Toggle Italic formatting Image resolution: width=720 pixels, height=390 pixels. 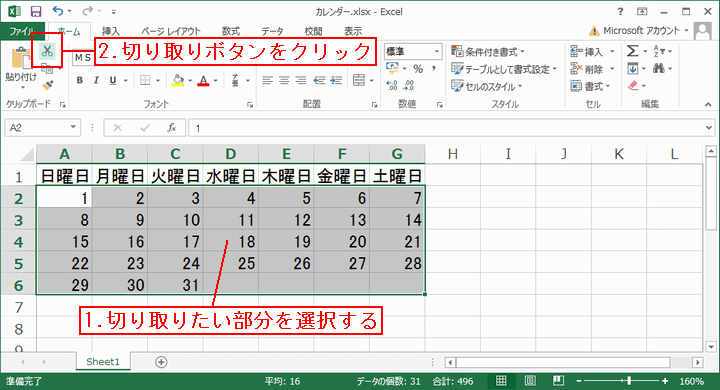pos(96,80)
